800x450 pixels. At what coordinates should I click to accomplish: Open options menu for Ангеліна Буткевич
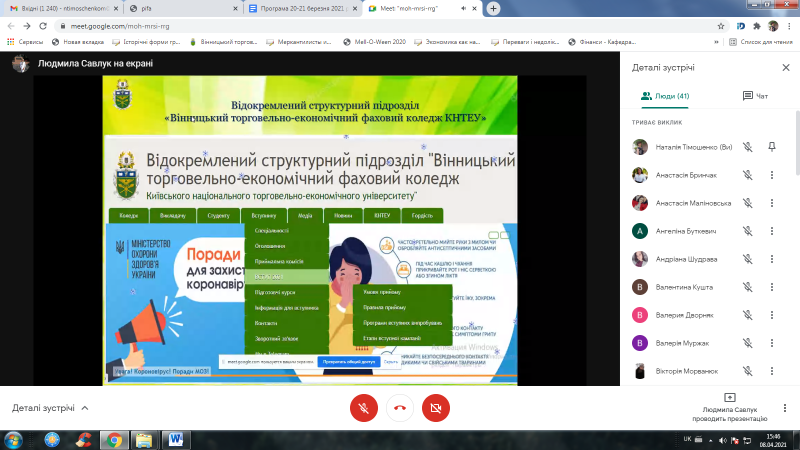click(x=772, y=231)
